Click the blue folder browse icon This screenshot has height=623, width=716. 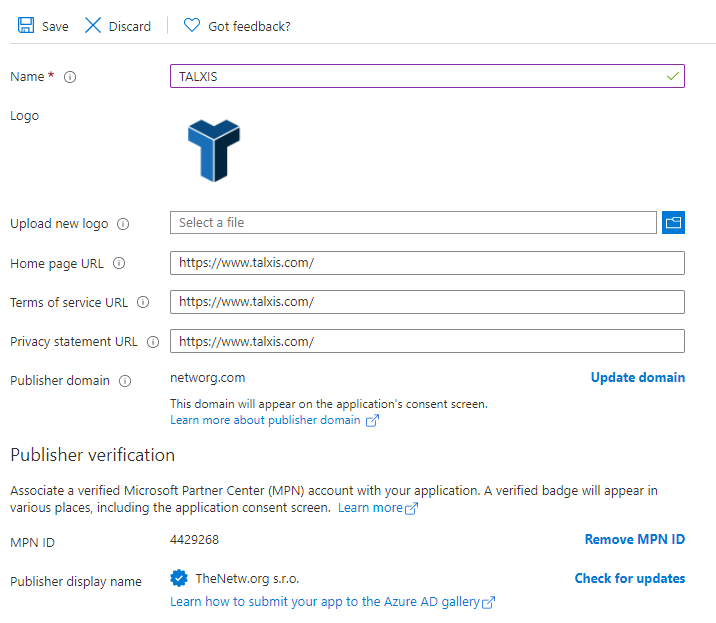click(673, 223)
